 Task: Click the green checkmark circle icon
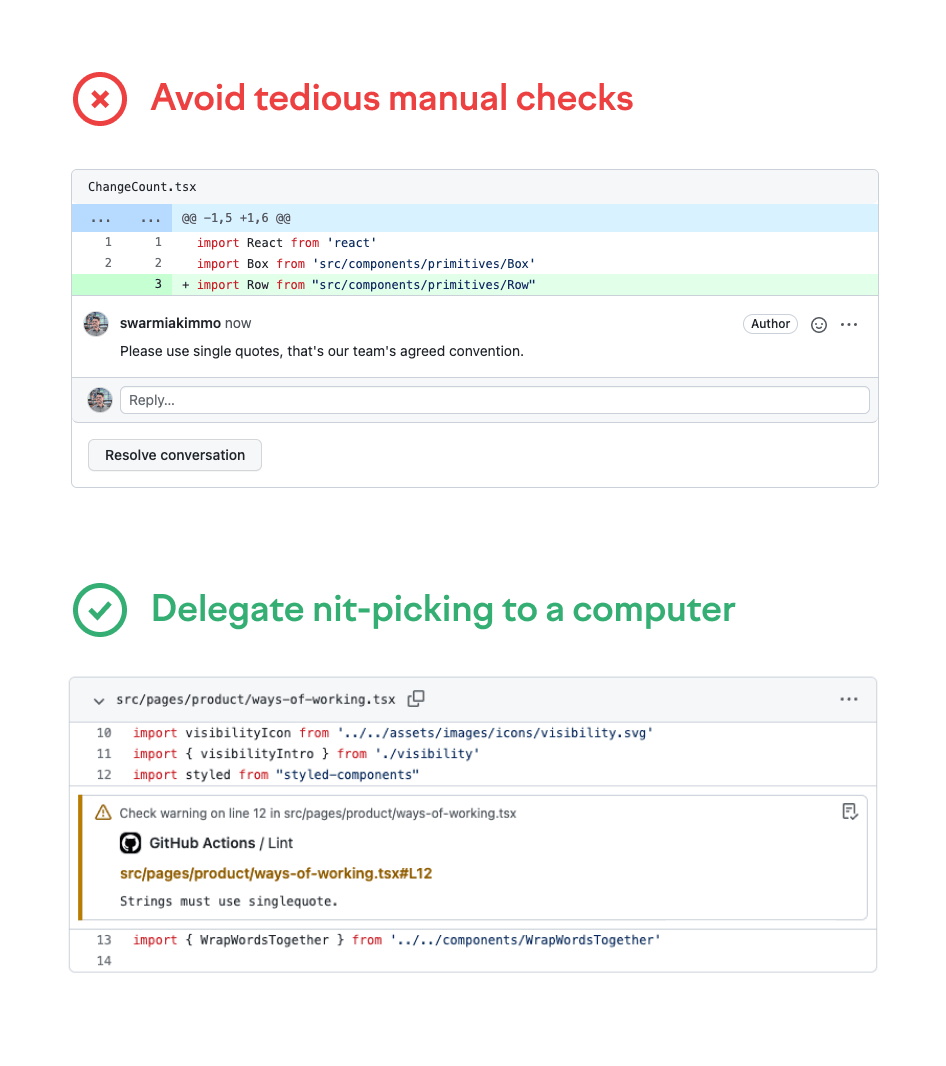pyautogui.click(x=100, y=609)
